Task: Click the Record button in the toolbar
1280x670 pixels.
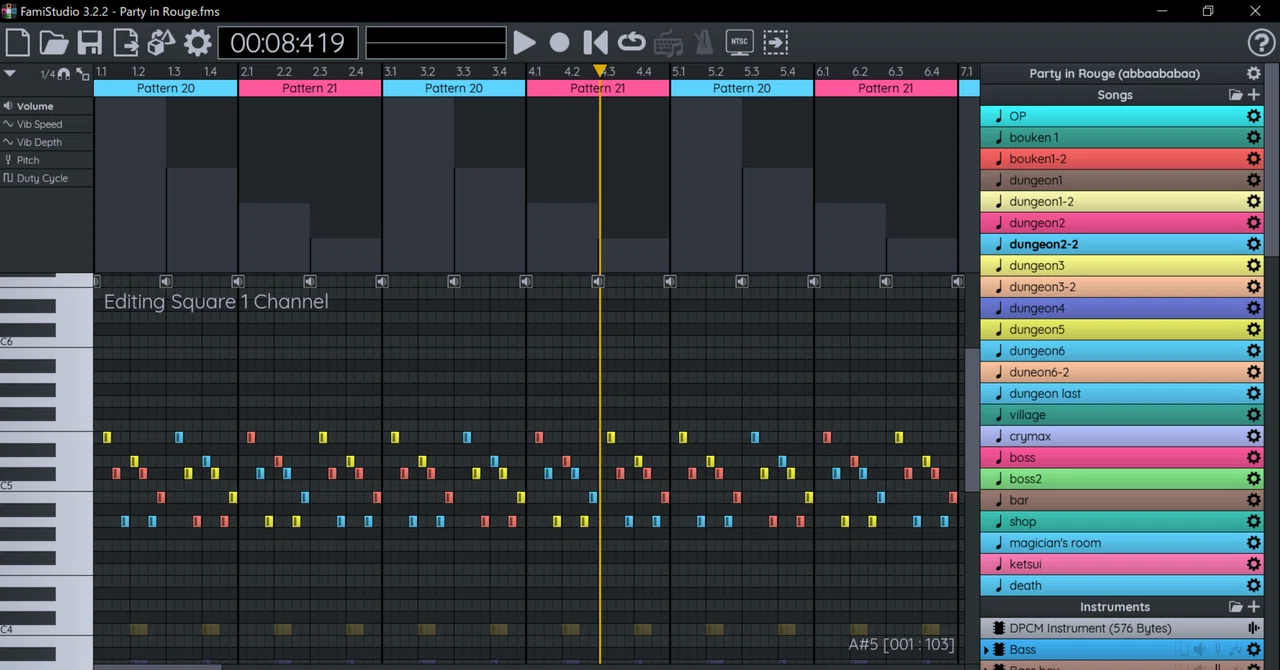Action: [560, 42]
